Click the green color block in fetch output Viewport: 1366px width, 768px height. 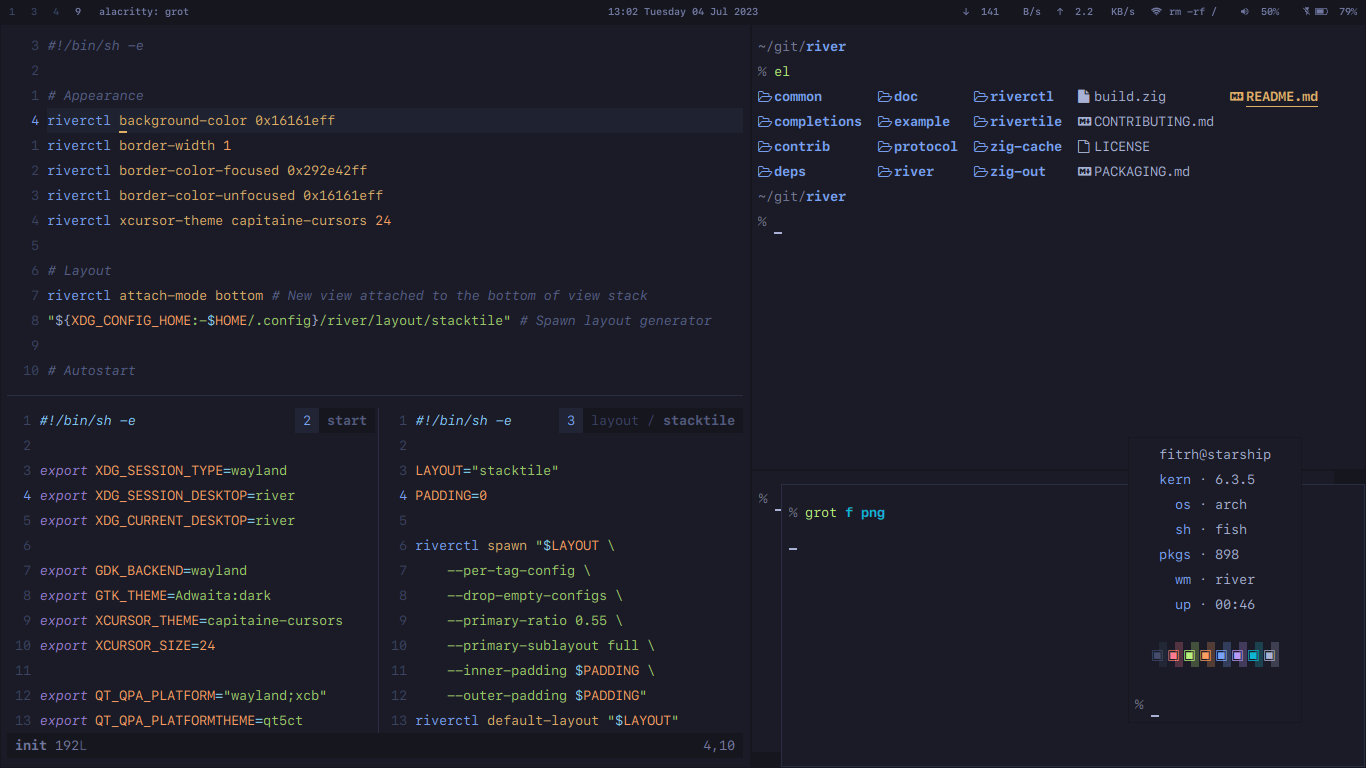pos(1189,656)
